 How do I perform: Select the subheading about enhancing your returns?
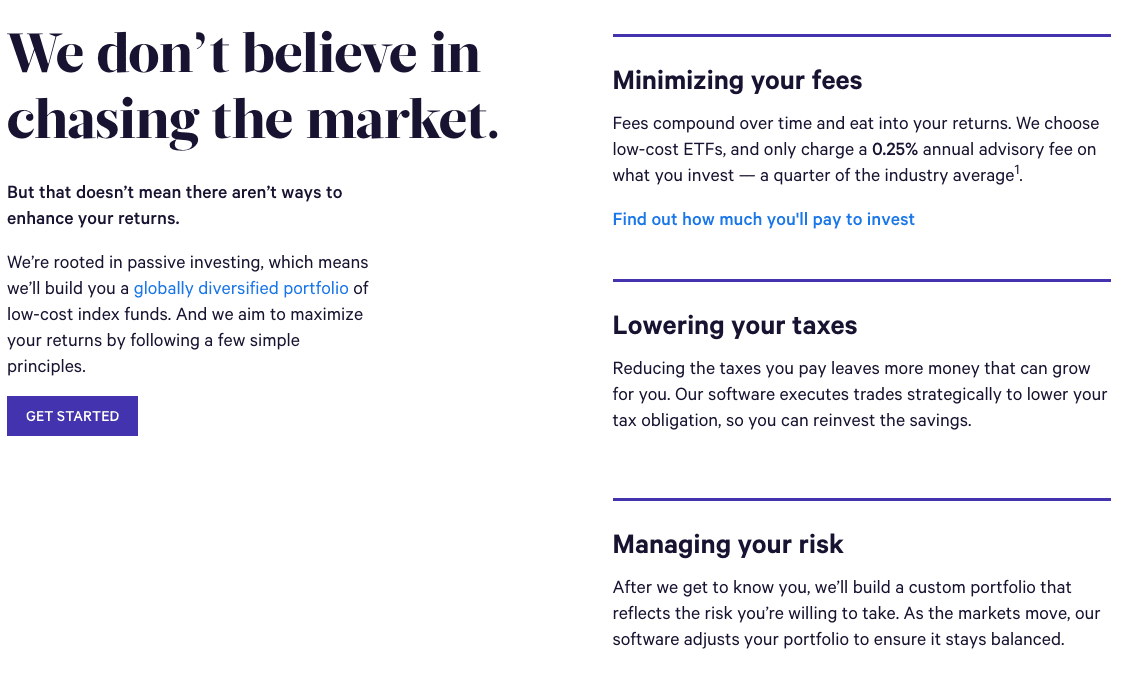point(175,204)
